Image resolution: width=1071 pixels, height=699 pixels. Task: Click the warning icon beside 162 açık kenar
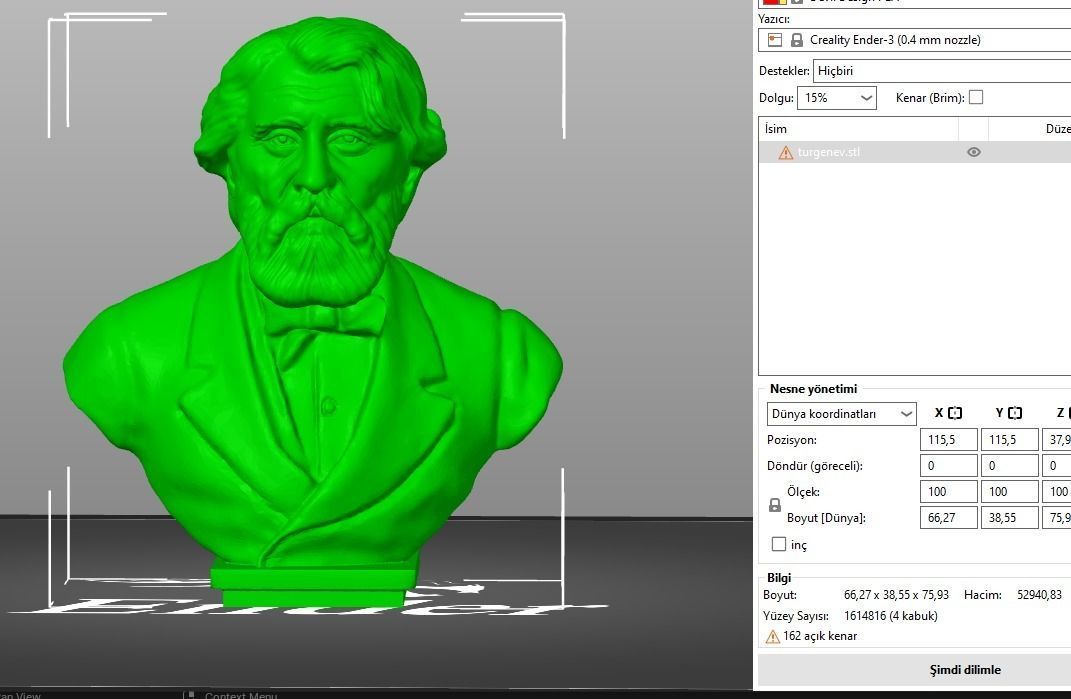[773, 637]
